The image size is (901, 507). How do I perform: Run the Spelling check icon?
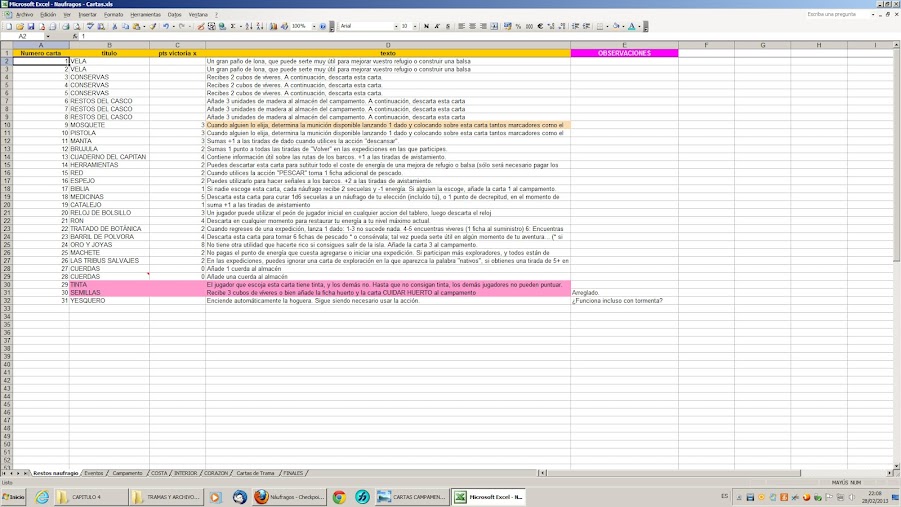pyautogui.click(x=90, y=26)
